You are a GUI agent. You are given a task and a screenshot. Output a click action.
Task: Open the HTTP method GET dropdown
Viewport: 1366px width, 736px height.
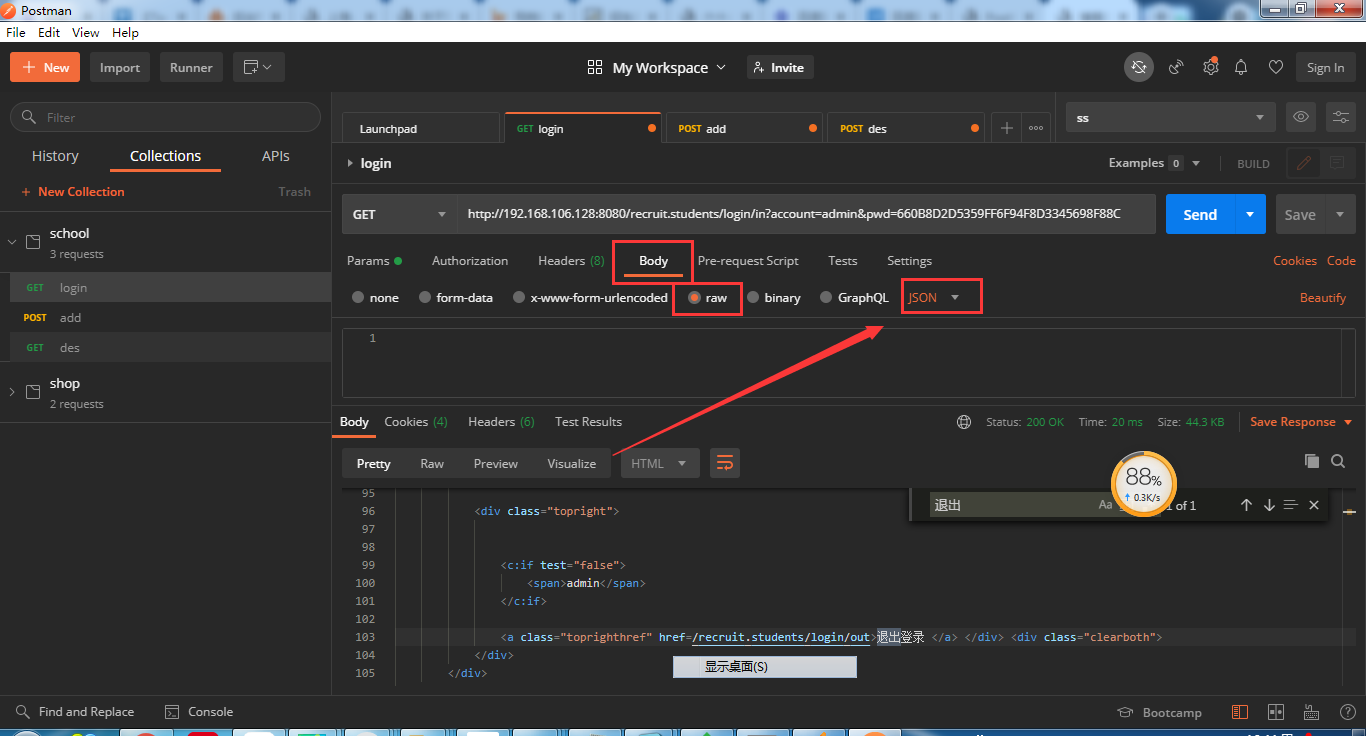click(400, 214)
